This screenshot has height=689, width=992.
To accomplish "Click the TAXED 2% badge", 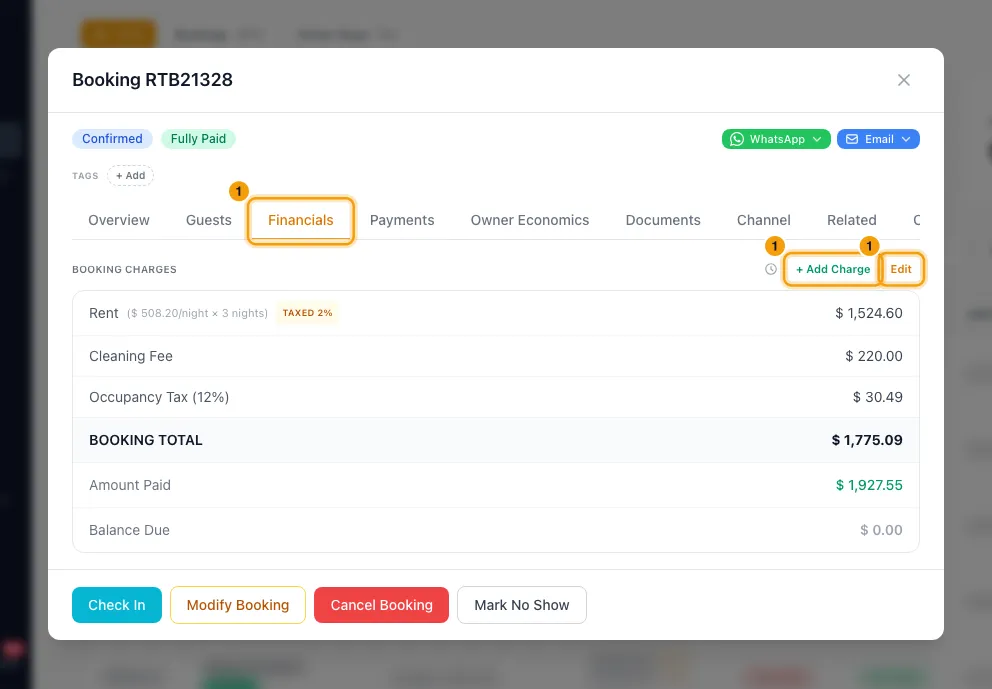I will pyautogui.click(x=307, y=313).
